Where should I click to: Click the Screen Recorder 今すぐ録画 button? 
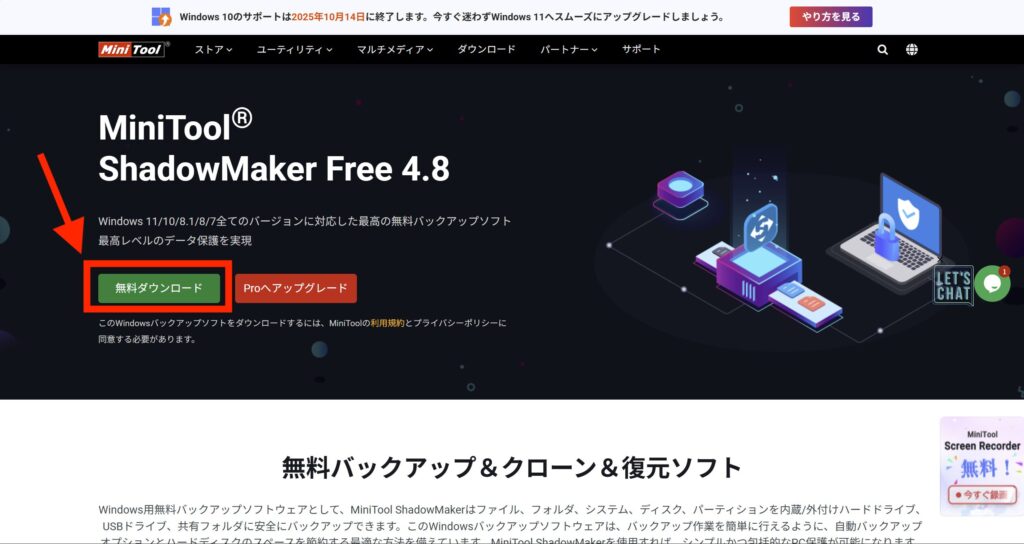coord(981,495)
